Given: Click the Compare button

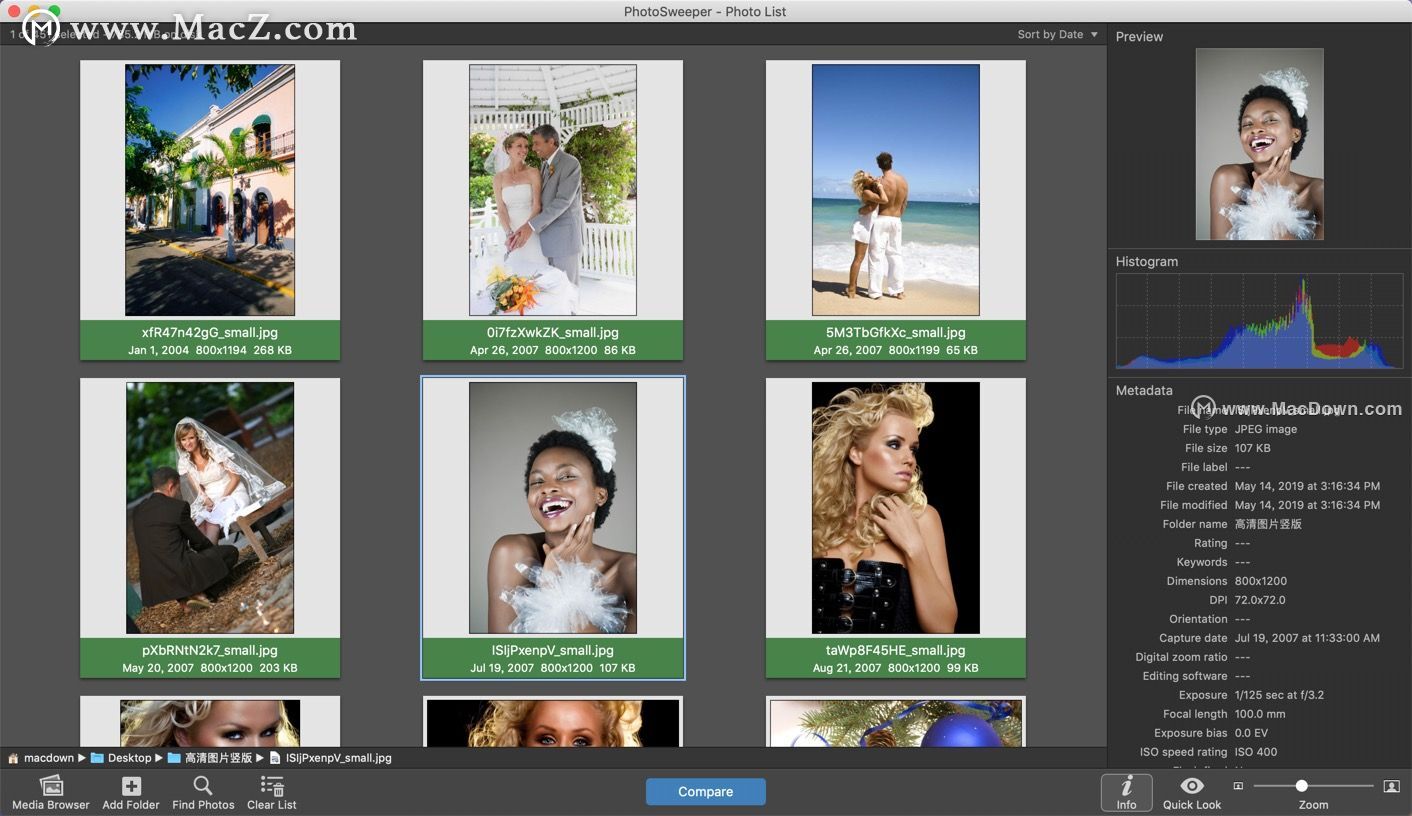Looking at the screenshot, I should [706, 792].
